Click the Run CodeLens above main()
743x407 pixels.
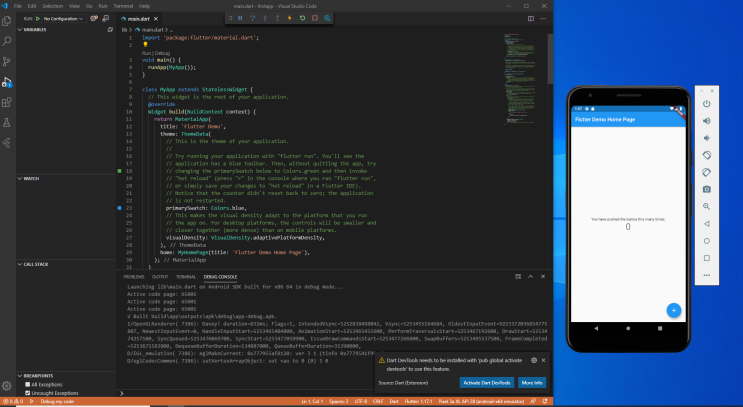tap(146, 53)
